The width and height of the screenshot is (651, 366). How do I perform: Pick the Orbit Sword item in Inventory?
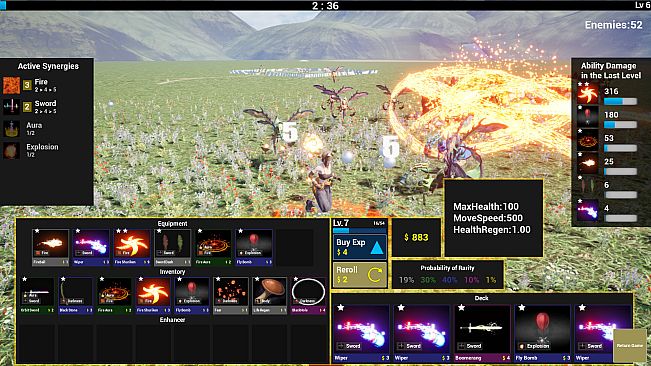click(37, 295)
